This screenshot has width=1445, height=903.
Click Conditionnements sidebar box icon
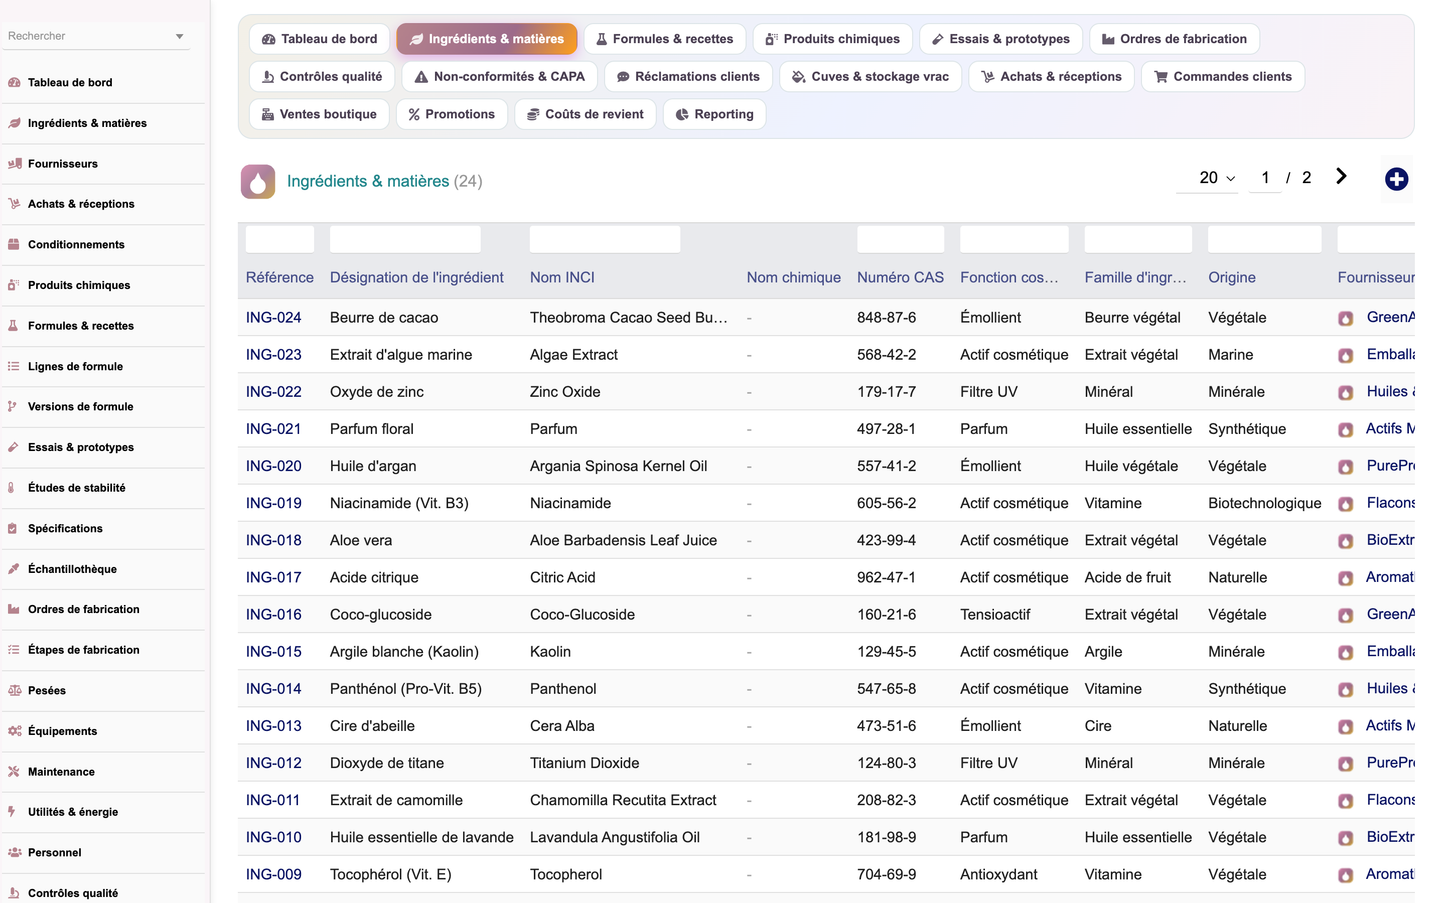click(x=14, y=245)
